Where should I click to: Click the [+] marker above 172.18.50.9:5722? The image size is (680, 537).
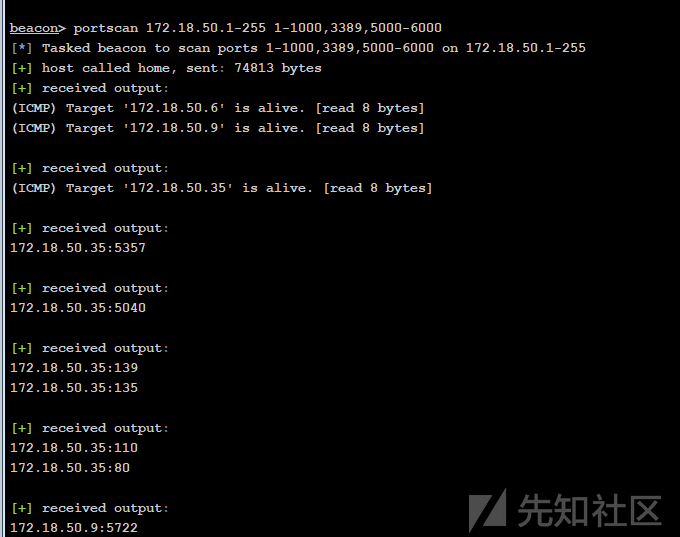tap(22, 508)
